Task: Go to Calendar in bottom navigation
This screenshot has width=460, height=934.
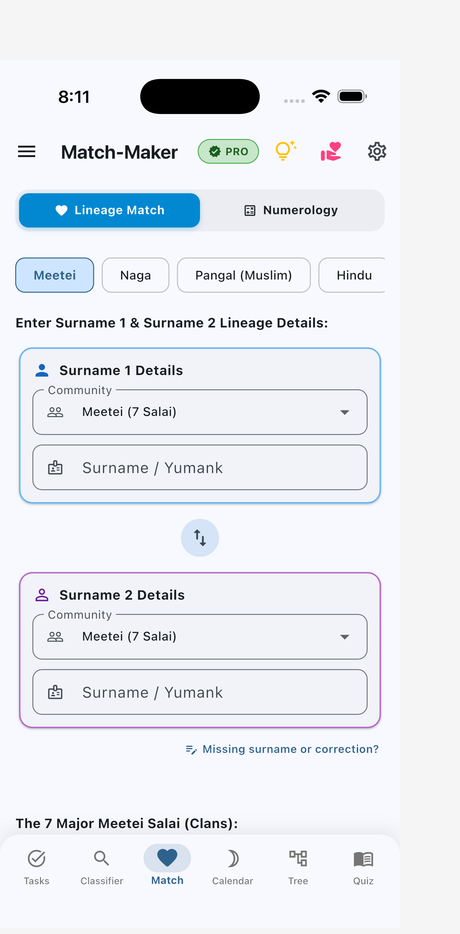Action: click(x=232, y=867)
